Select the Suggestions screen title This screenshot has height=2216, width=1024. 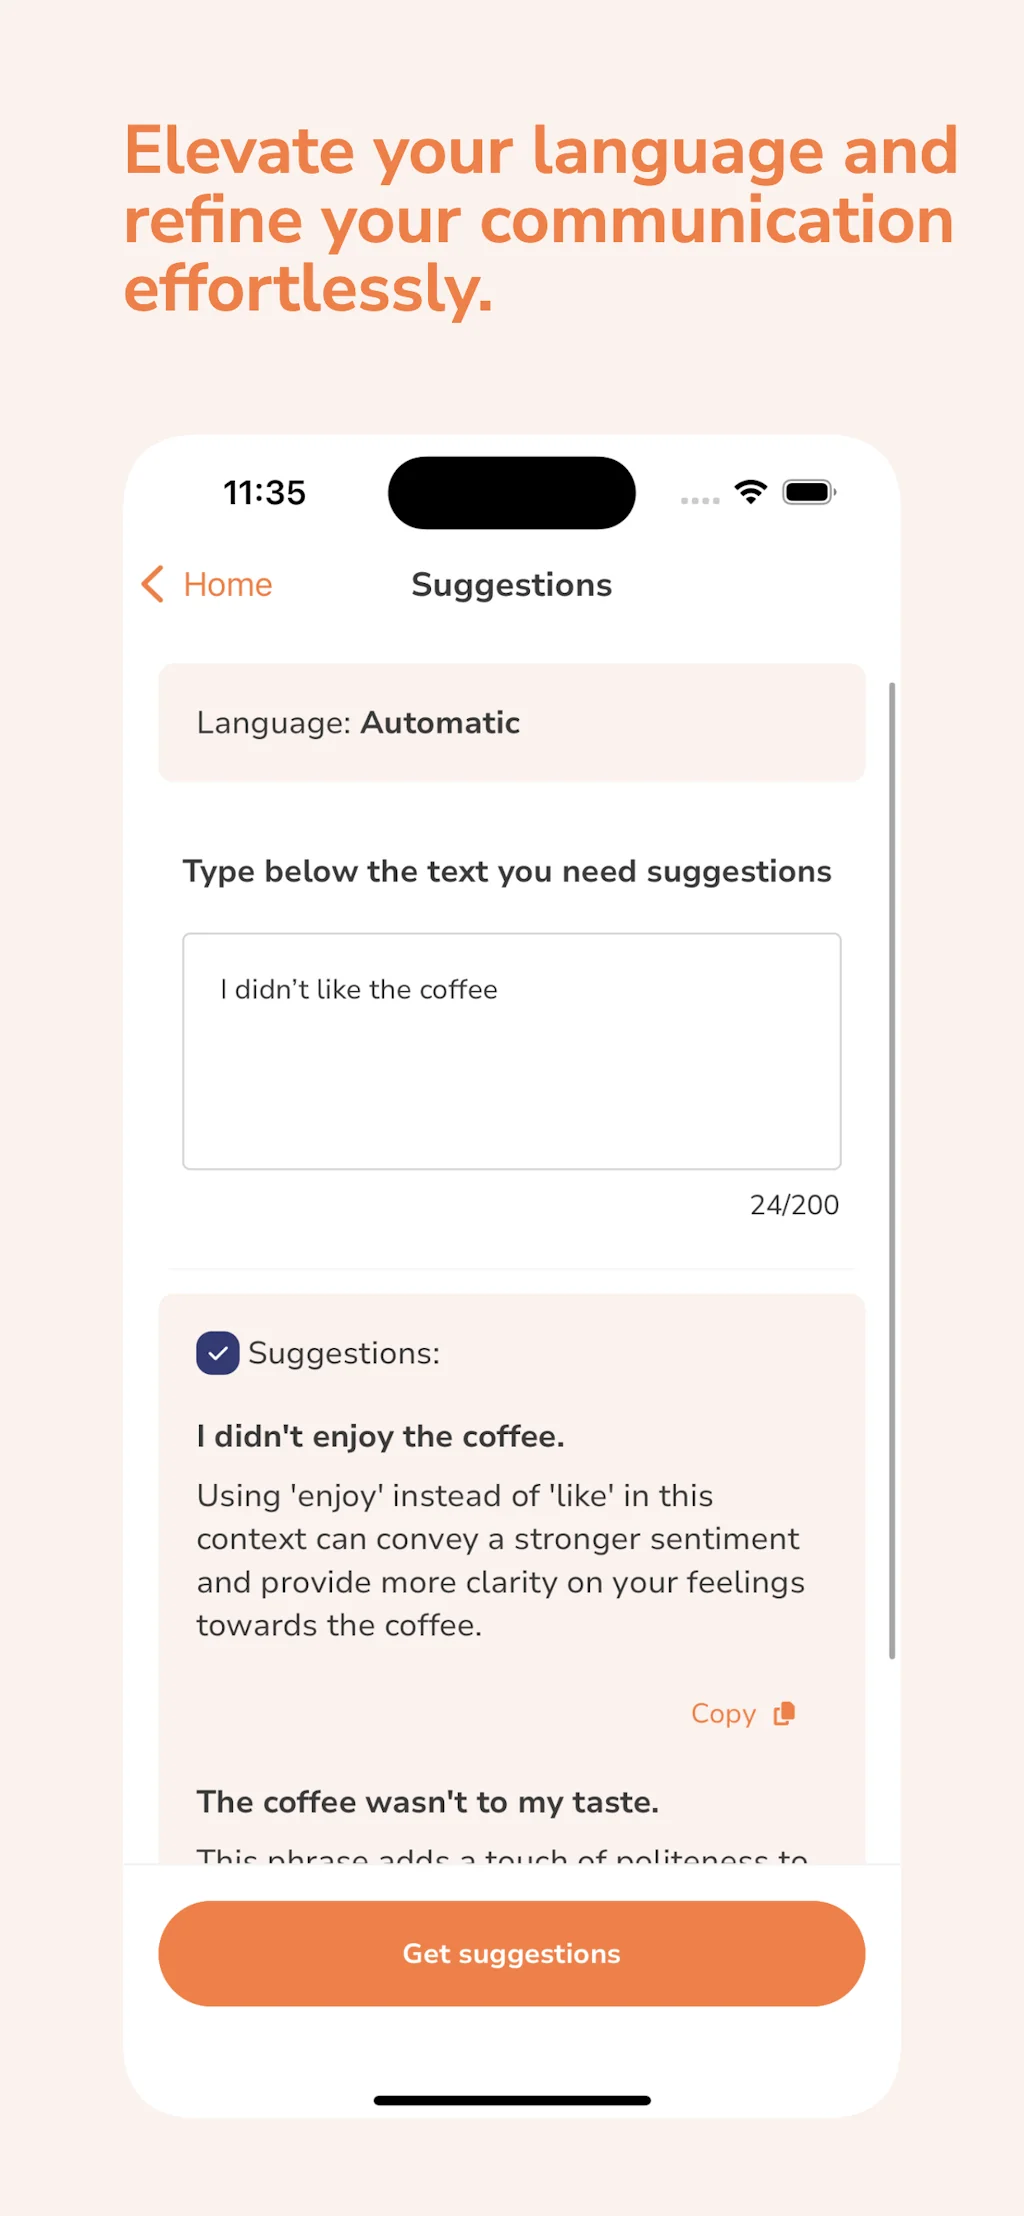coord(511,585)
